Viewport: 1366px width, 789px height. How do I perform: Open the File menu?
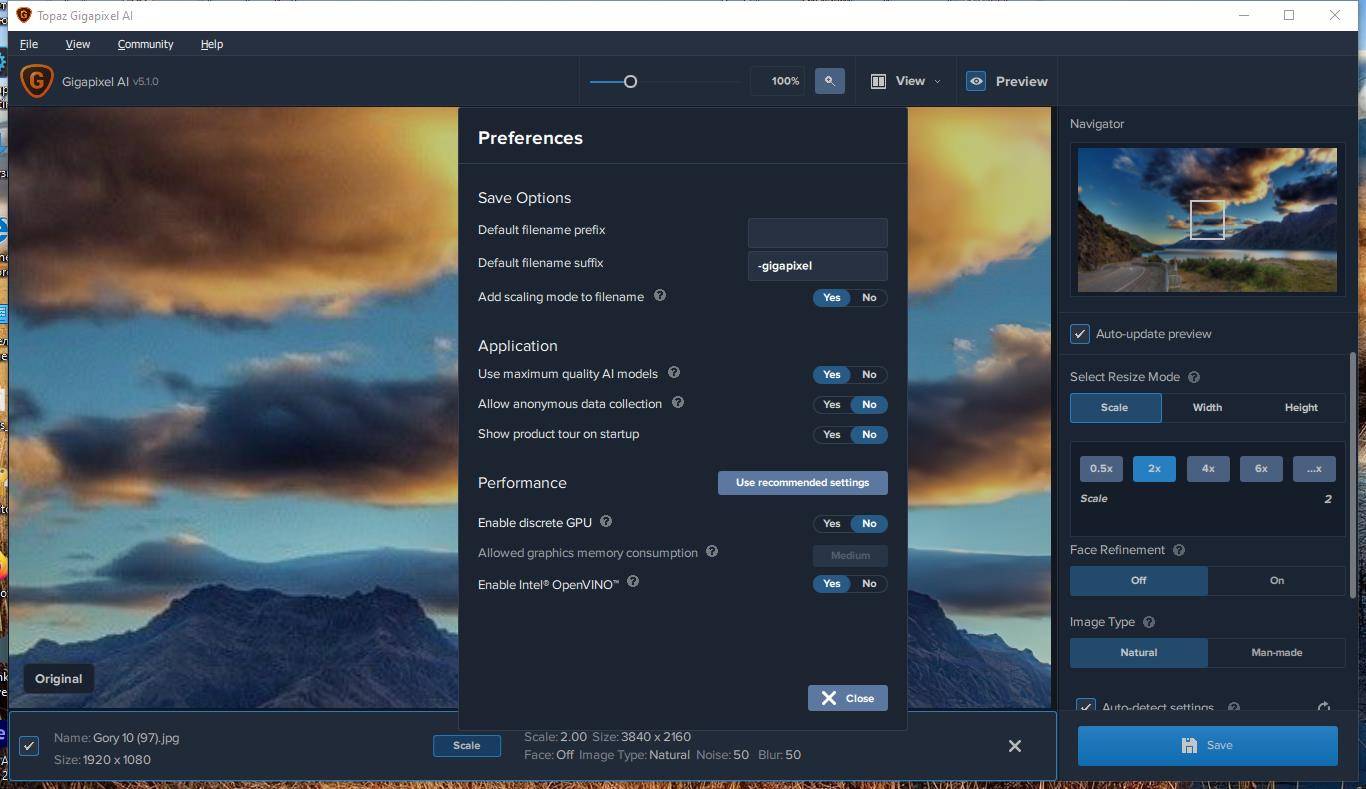coord(29,44)
